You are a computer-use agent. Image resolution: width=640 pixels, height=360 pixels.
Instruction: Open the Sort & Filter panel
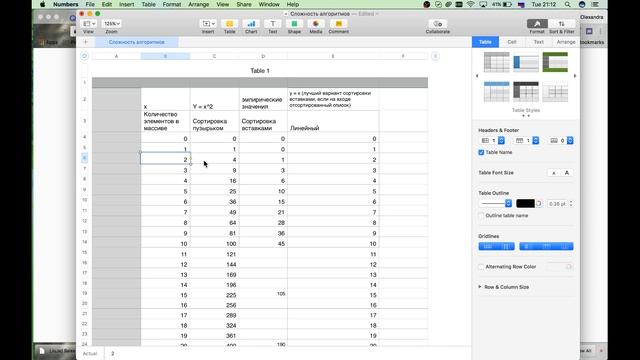click(x=562, y=24)
